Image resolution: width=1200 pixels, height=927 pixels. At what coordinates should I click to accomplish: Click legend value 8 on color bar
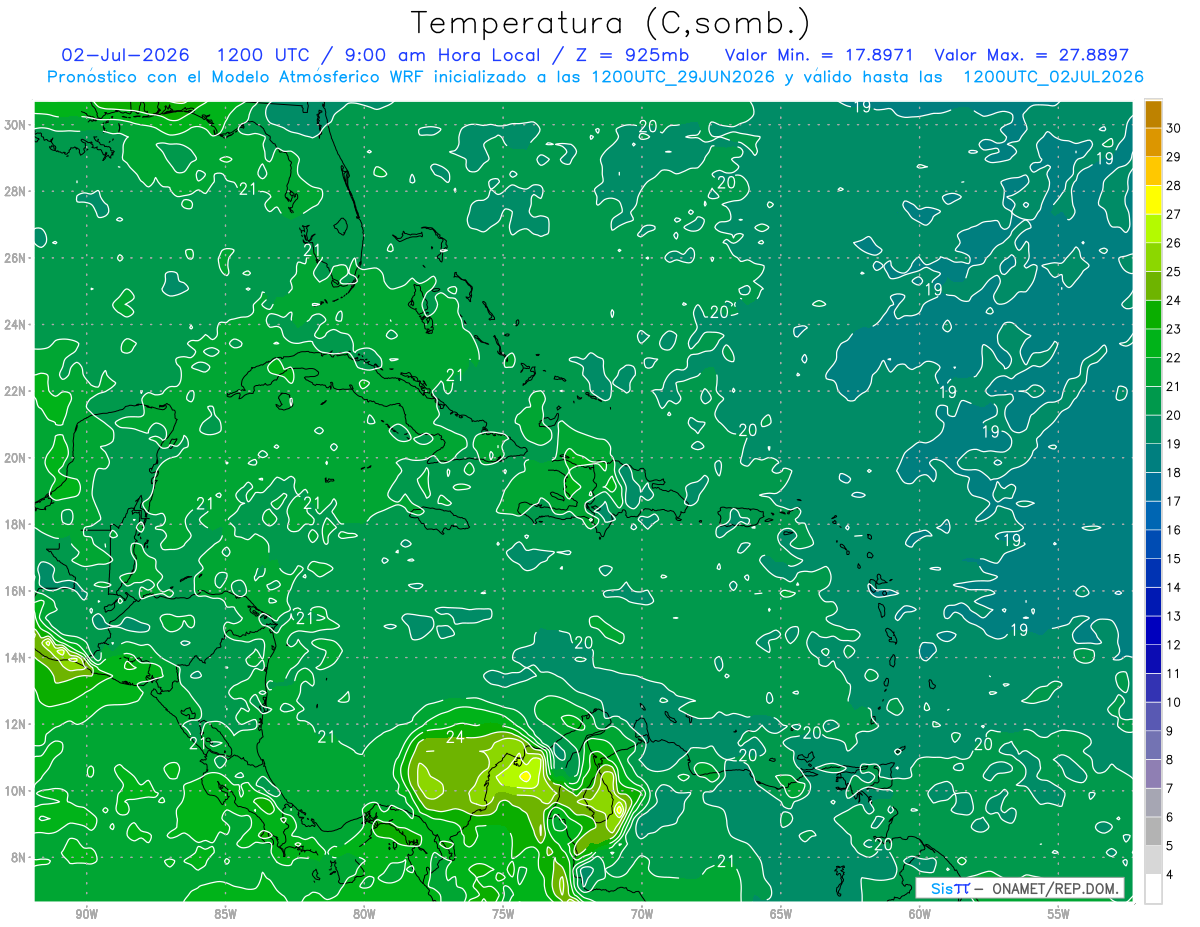coord(1172,760)
